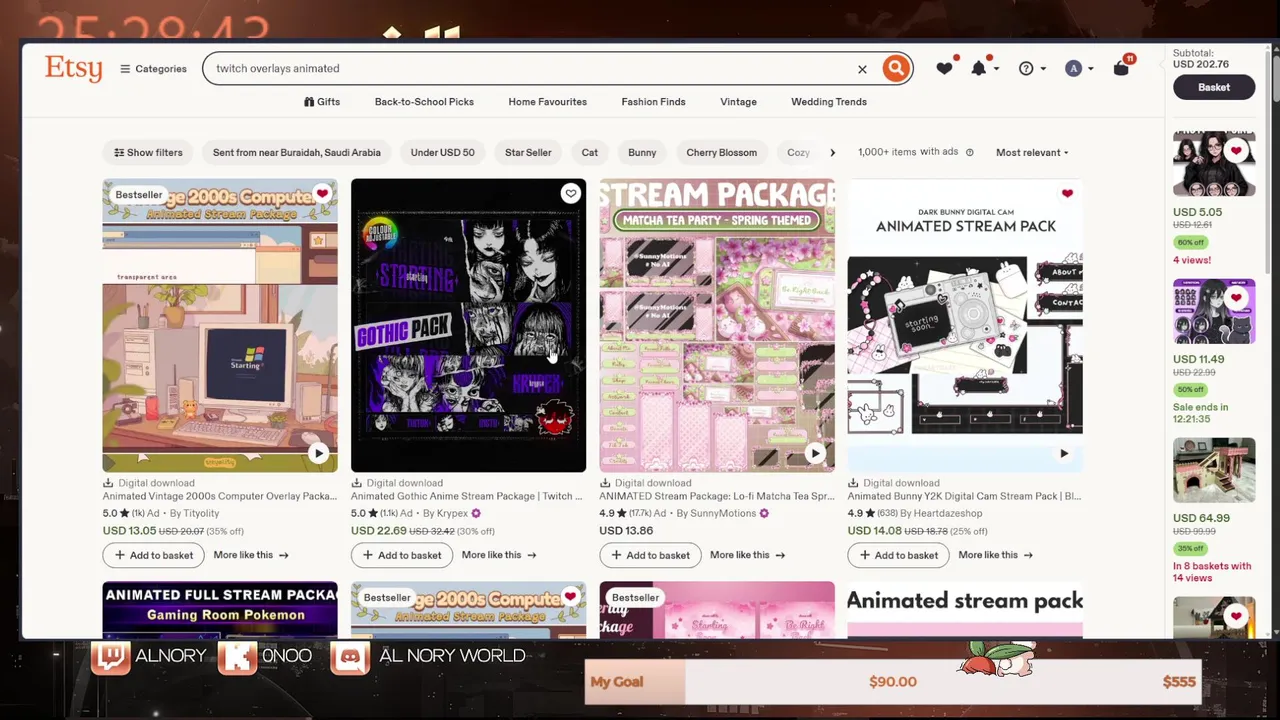The height and width of the screenshot is (720, 1280).
Task: Add Lo-fi Matcha Tea Stream Package to basket
Action: click(x=650, y=555)
